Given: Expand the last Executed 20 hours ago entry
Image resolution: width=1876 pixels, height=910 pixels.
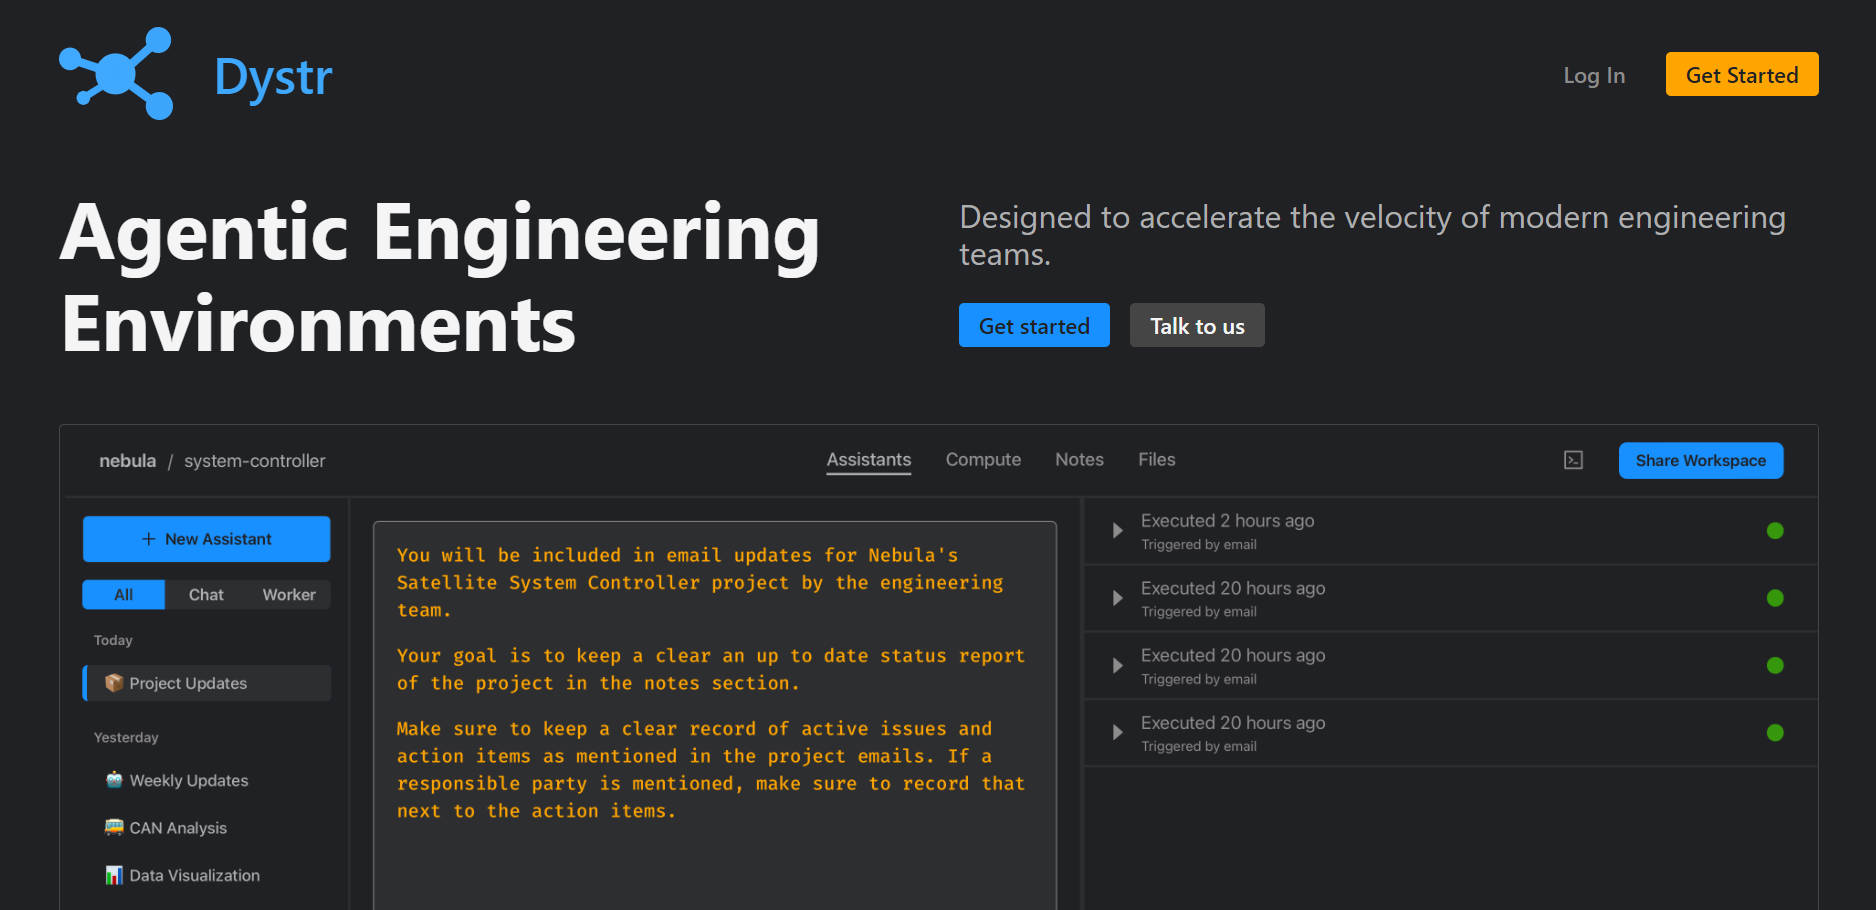Looking at the screenshot, I should pyautogui.click(x=1117, y=733).
